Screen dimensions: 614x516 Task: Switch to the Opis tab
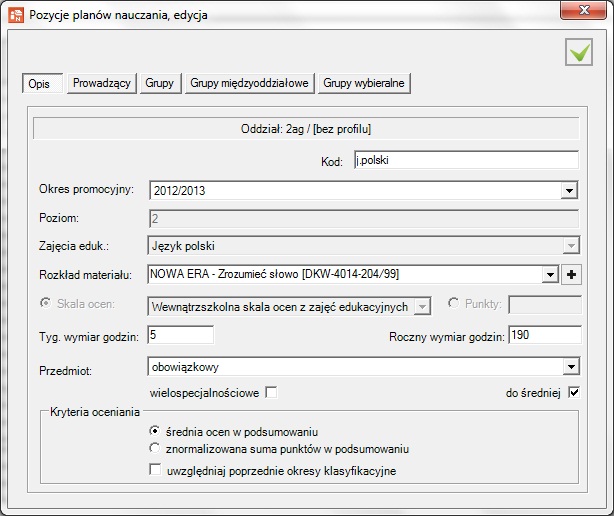[x=42, y=83]
